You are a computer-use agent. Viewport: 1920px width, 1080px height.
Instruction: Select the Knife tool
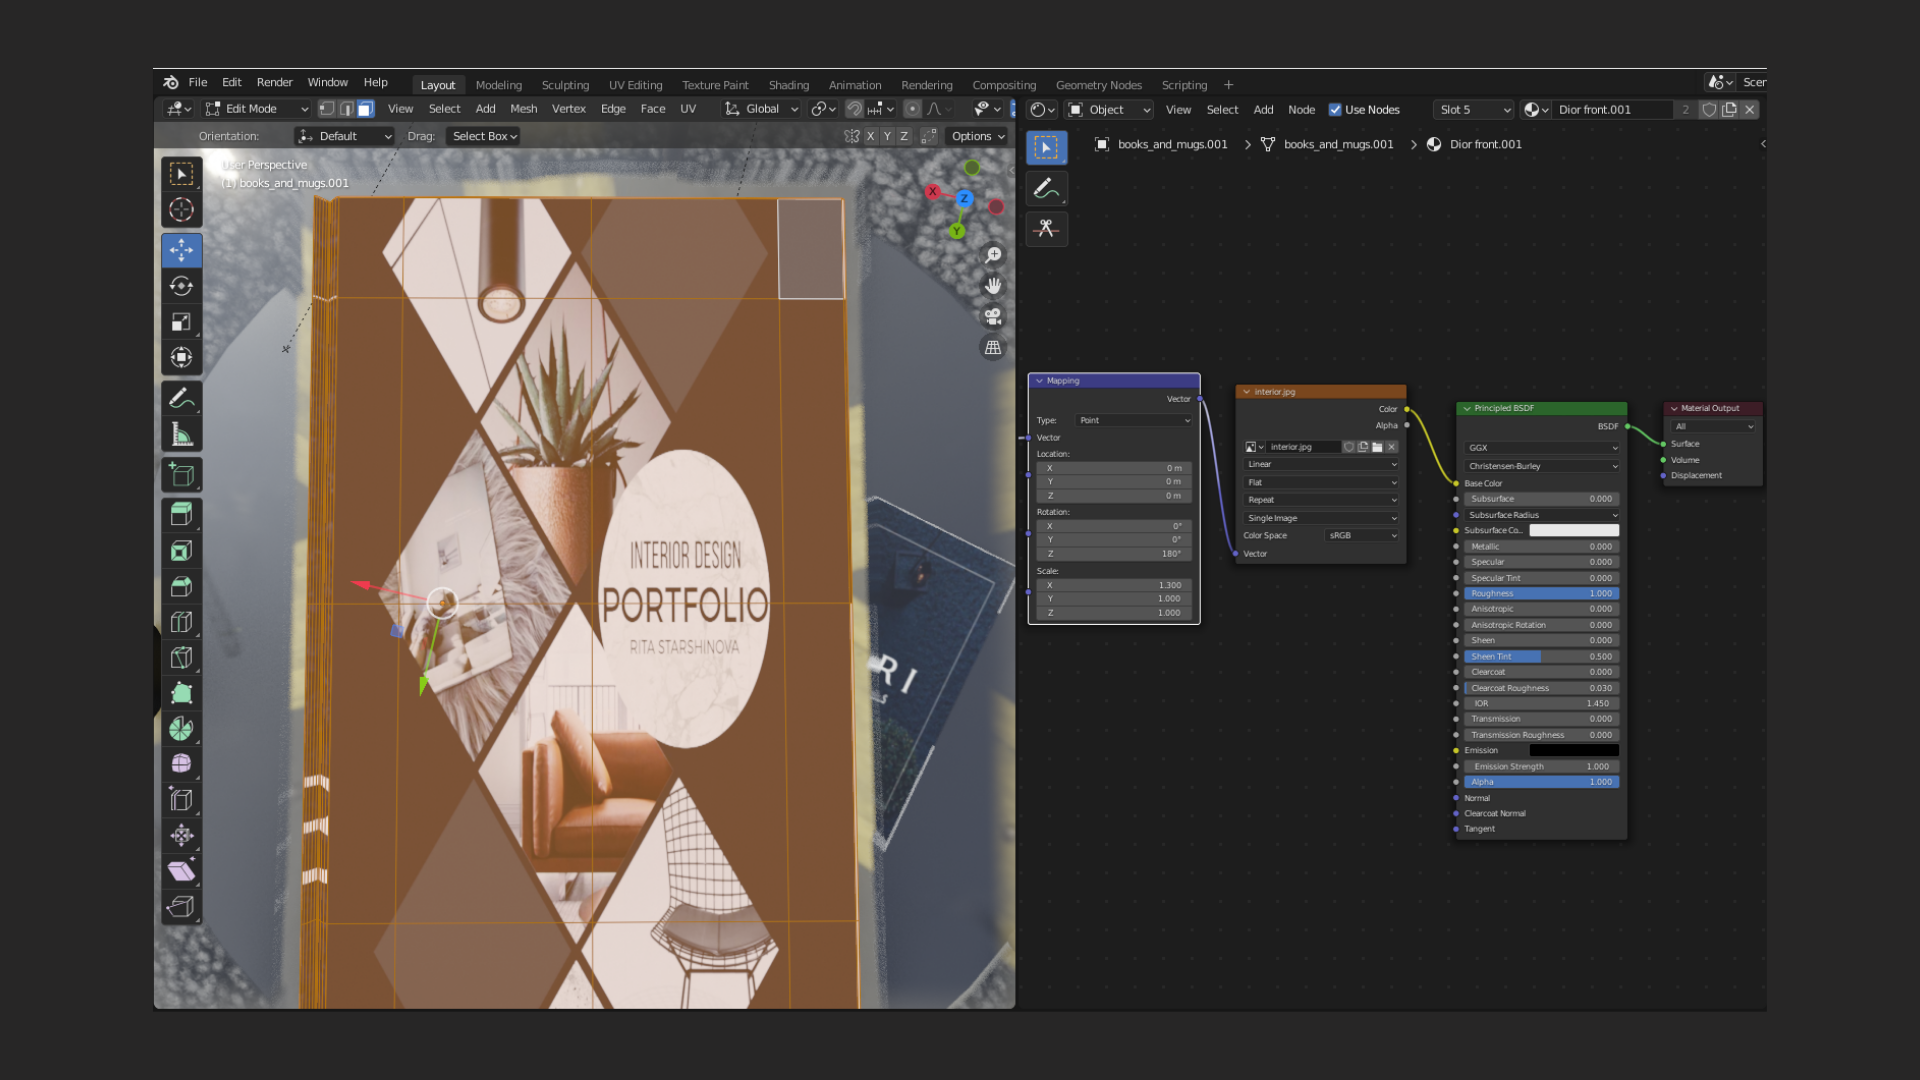click(181, 658)
